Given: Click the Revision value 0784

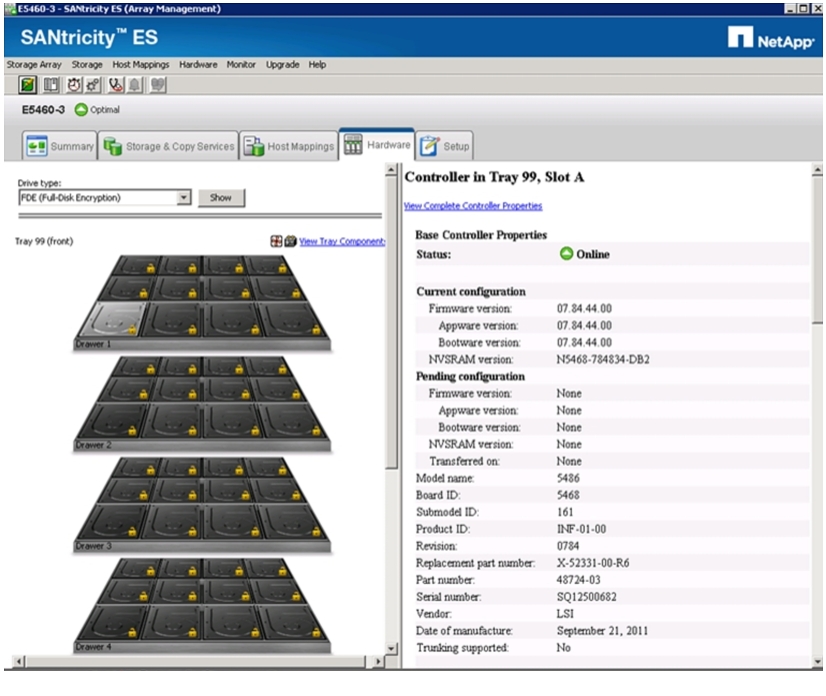Looking at the screenshot, I should 568,546.
